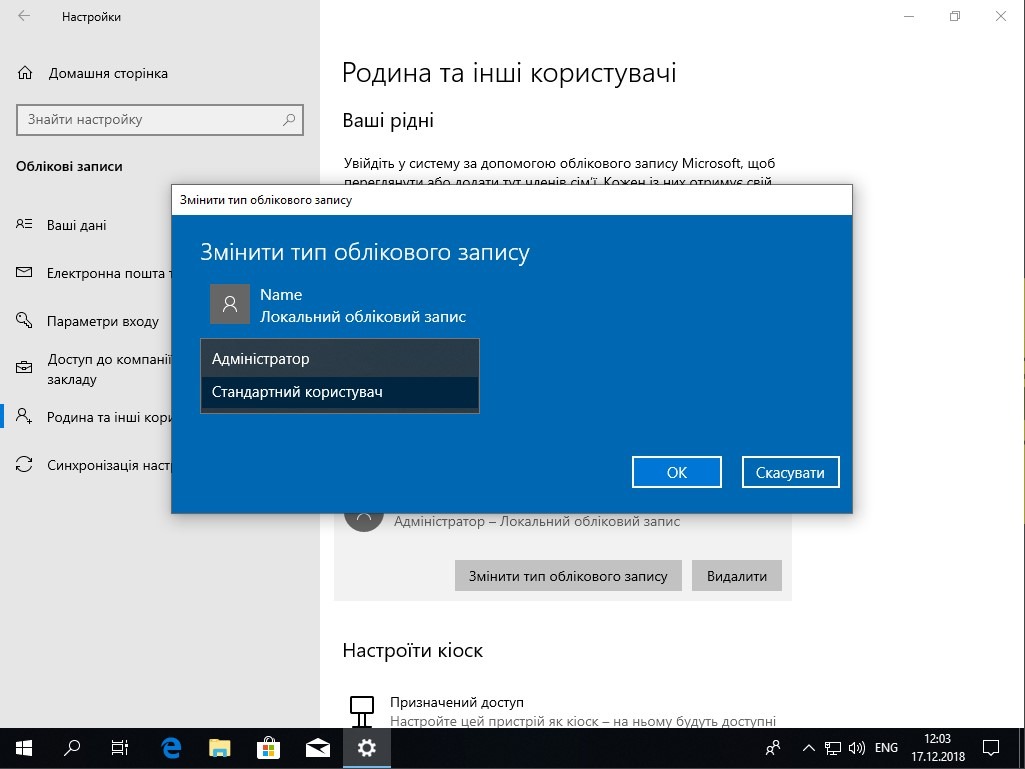Open File Explorer from taskbar
Image resolution: width=1025 pixels, height=769 pixels.
tap(220, 747)
